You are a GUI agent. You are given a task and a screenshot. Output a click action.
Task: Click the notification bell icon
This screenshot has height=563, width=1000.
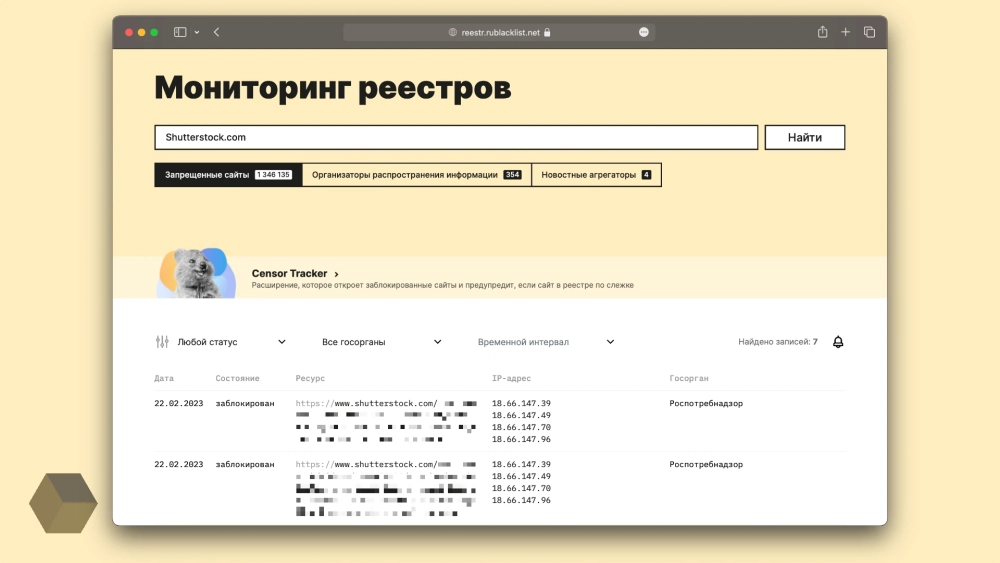tap(838, 342)
